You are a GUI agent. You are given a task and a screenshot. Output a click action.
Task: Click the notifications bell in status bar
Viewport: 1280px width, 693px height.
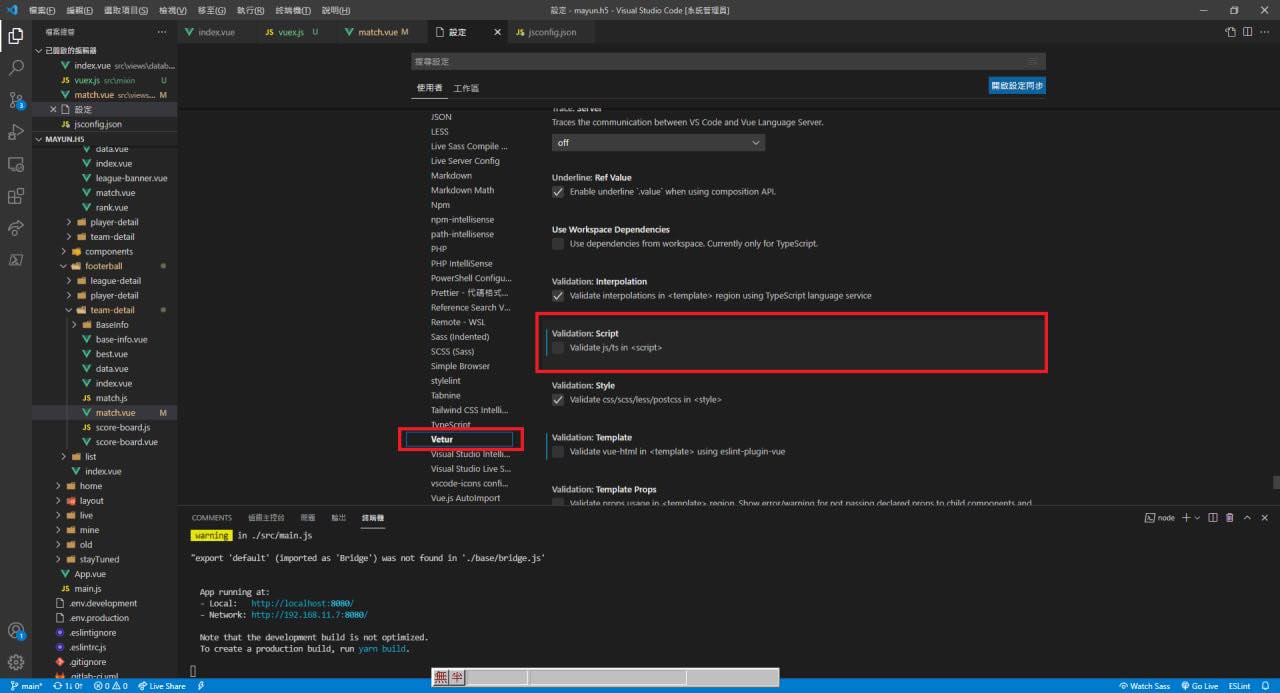click(x=1268, y=686)
